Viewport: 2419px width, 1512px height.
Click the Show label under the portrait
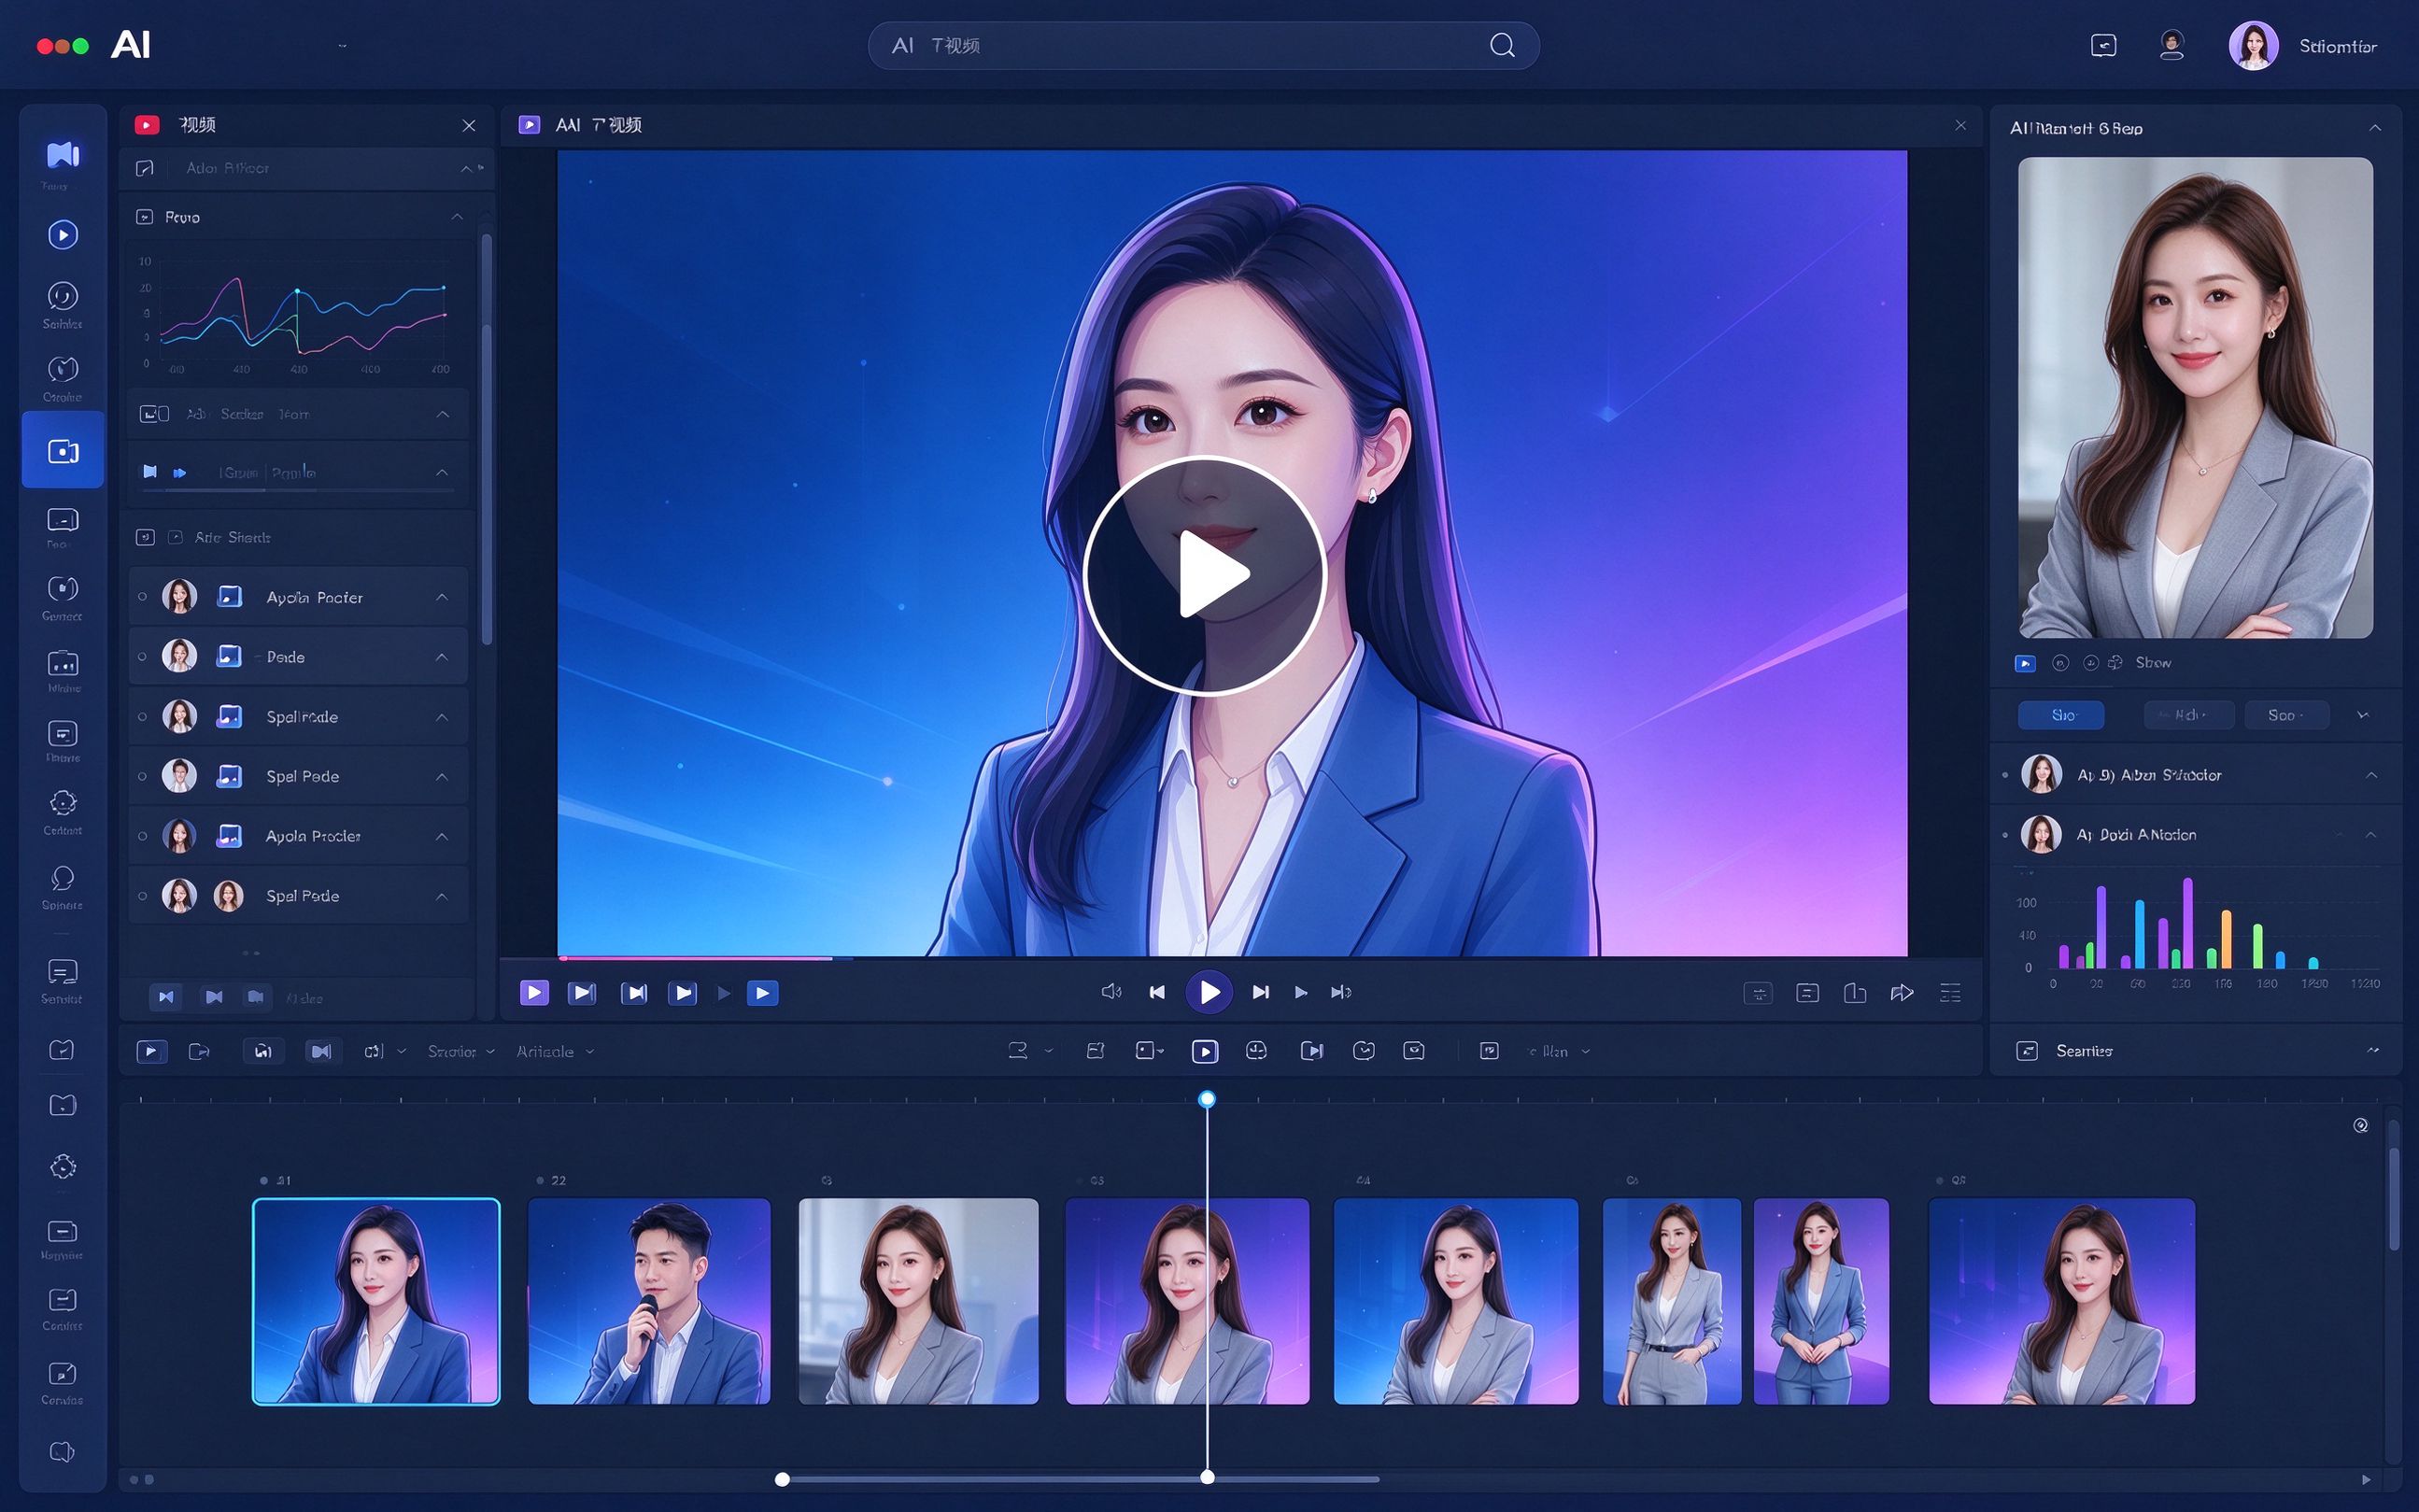point(2153,663)
